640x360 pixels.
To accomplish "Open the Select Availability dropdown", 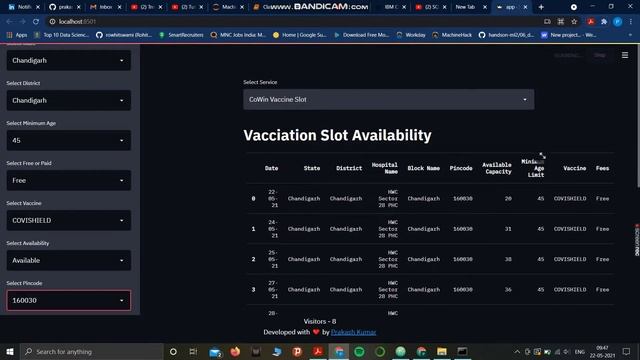I will [x=69, y=260].
